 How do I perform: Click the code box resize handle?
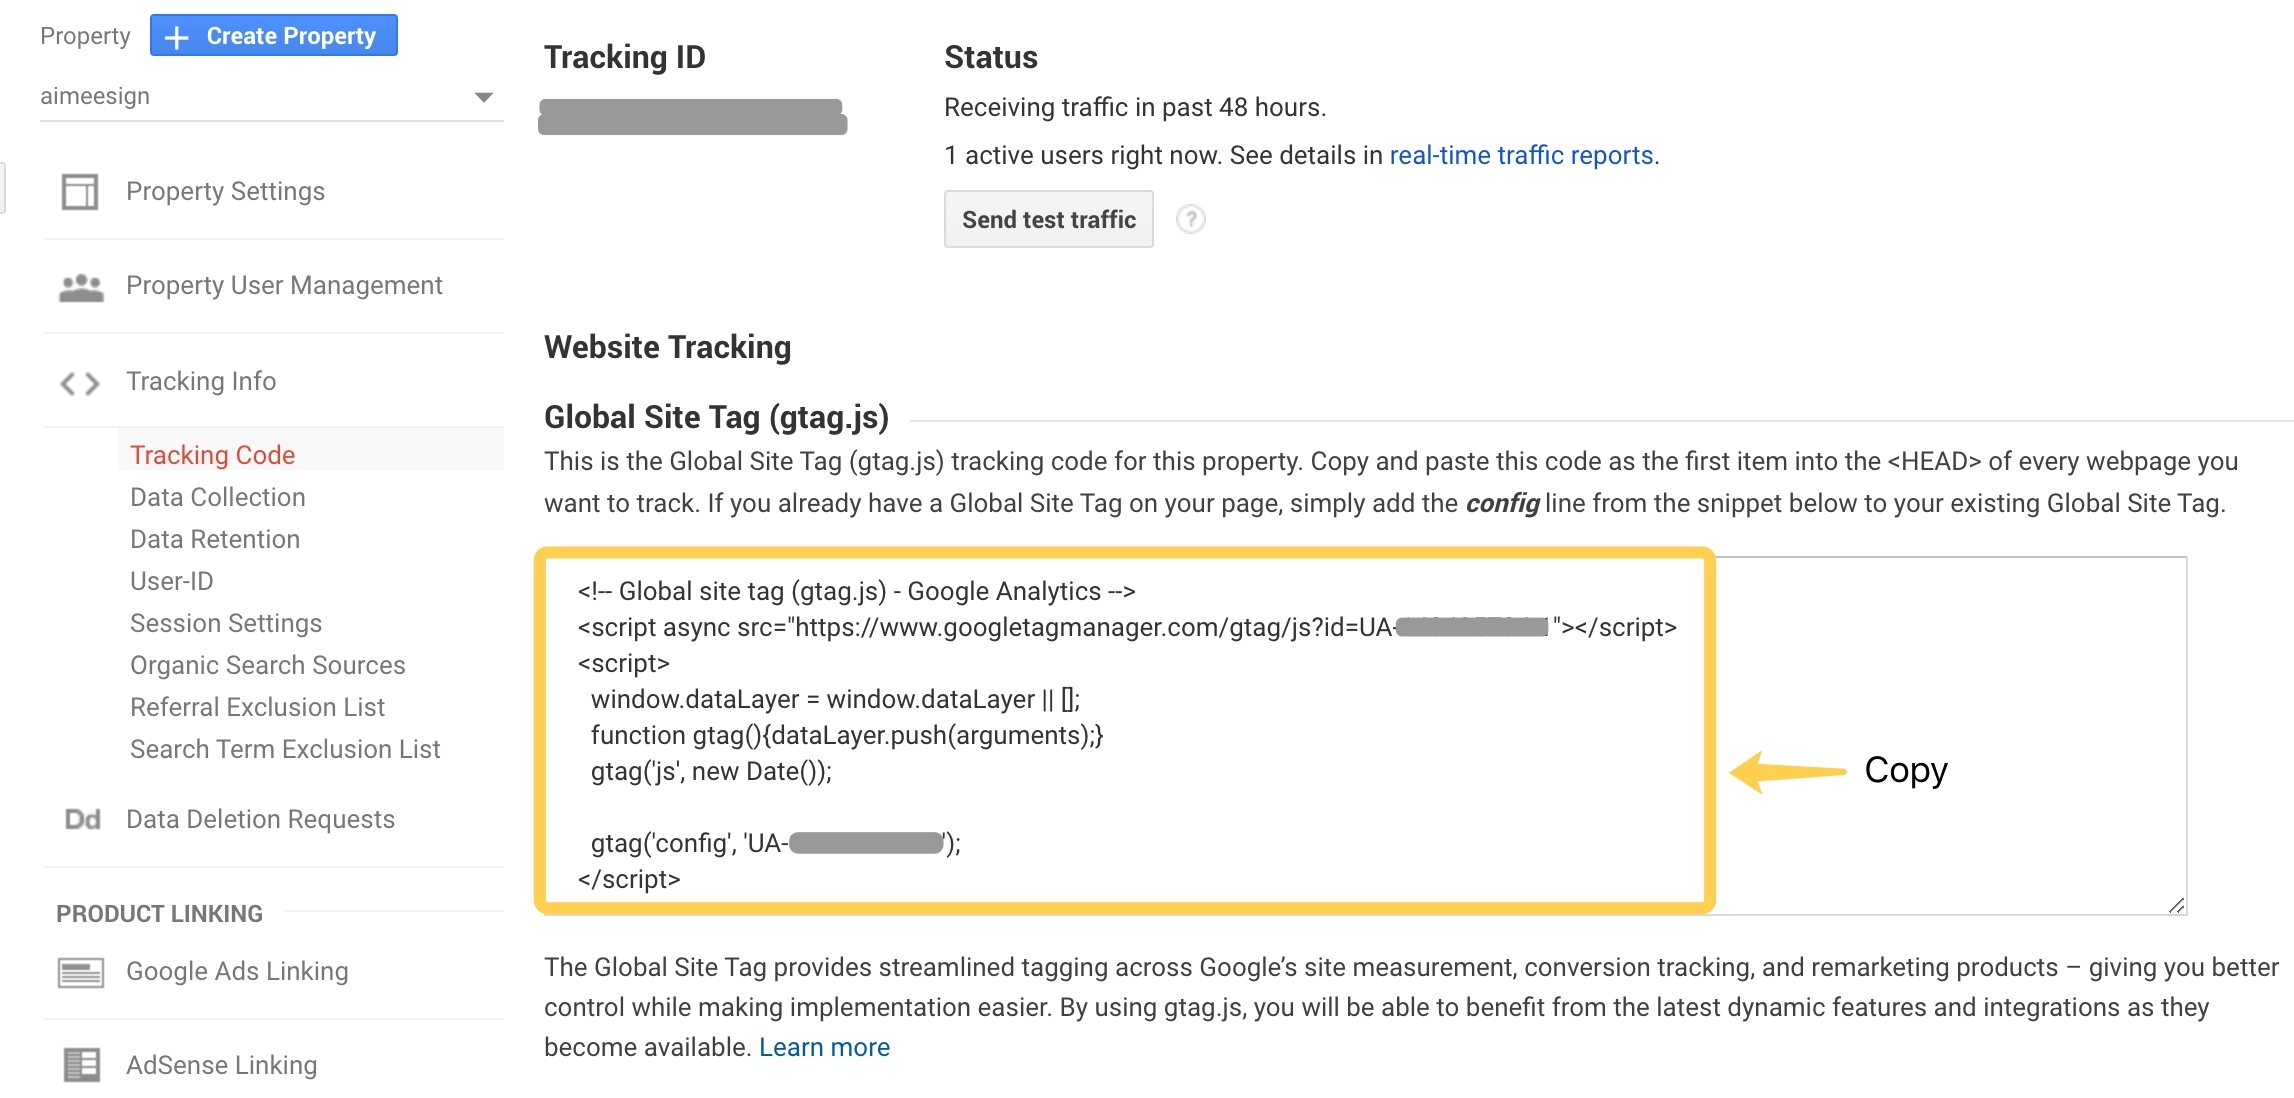(2176, 905)
